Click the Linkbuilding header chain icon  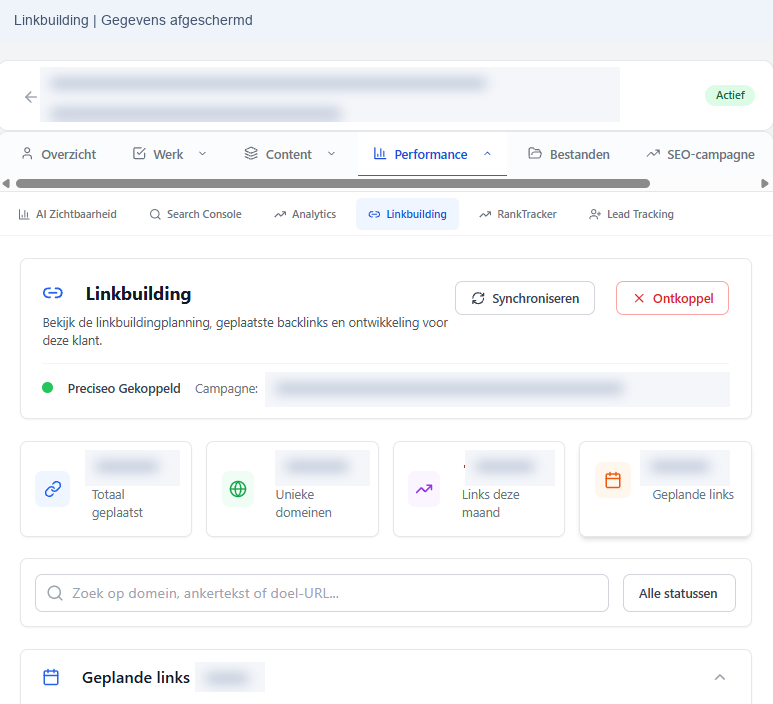click(x=53, y=293)
